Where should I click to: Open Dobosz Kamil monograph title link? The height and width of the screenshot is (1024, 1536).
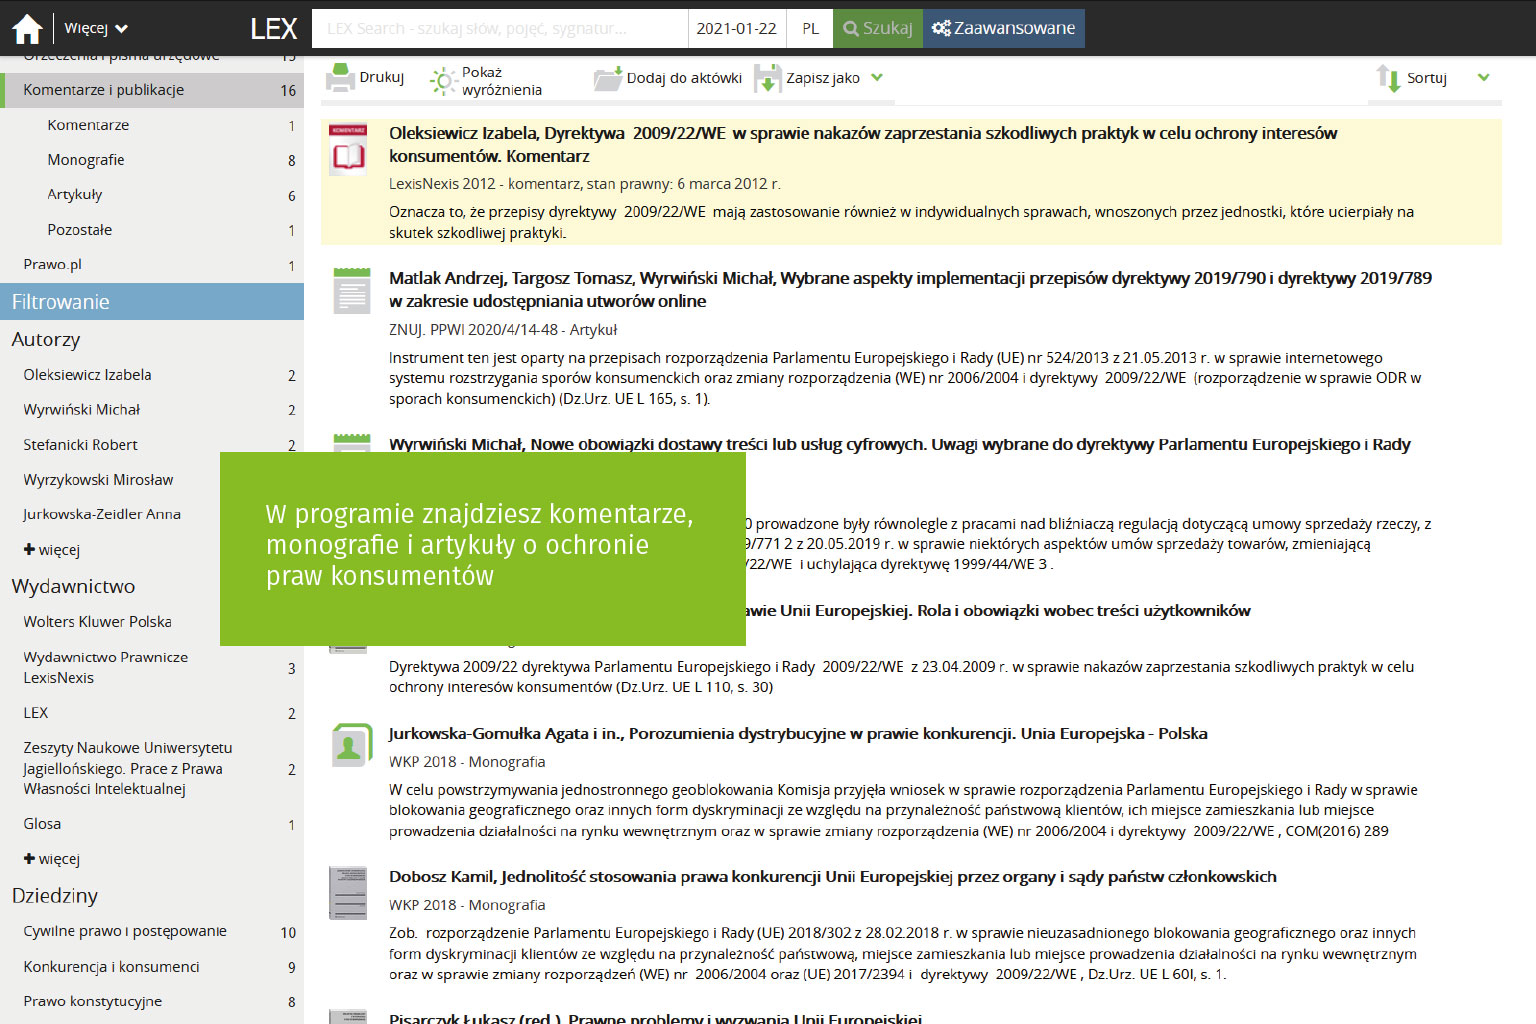[832, 877]
